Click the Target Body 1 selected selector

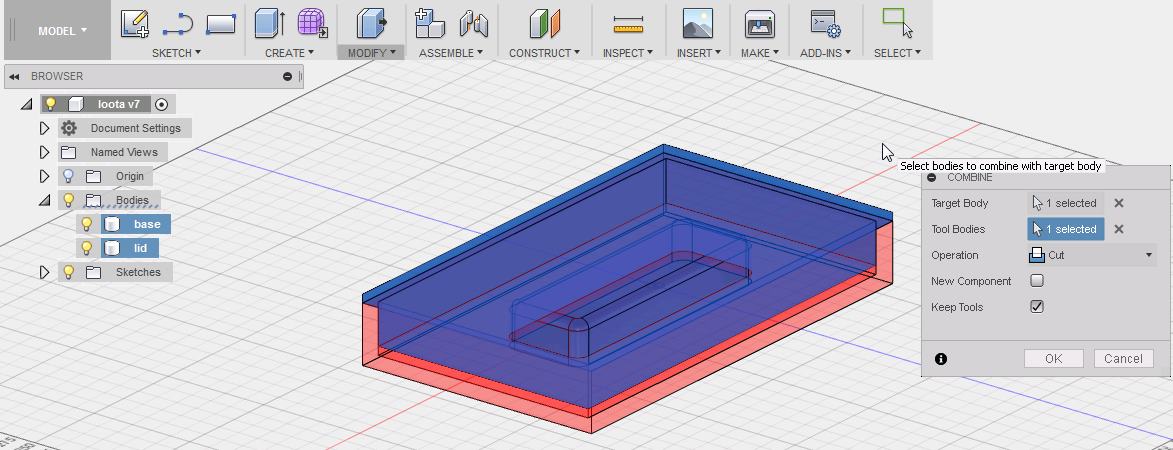[1065, 203]
